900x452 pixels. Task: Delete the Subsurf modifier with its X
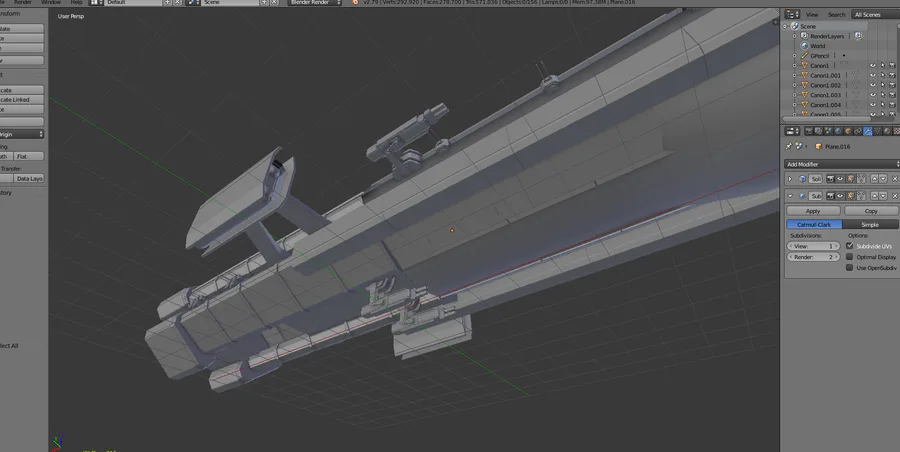(x=895, y=196)
